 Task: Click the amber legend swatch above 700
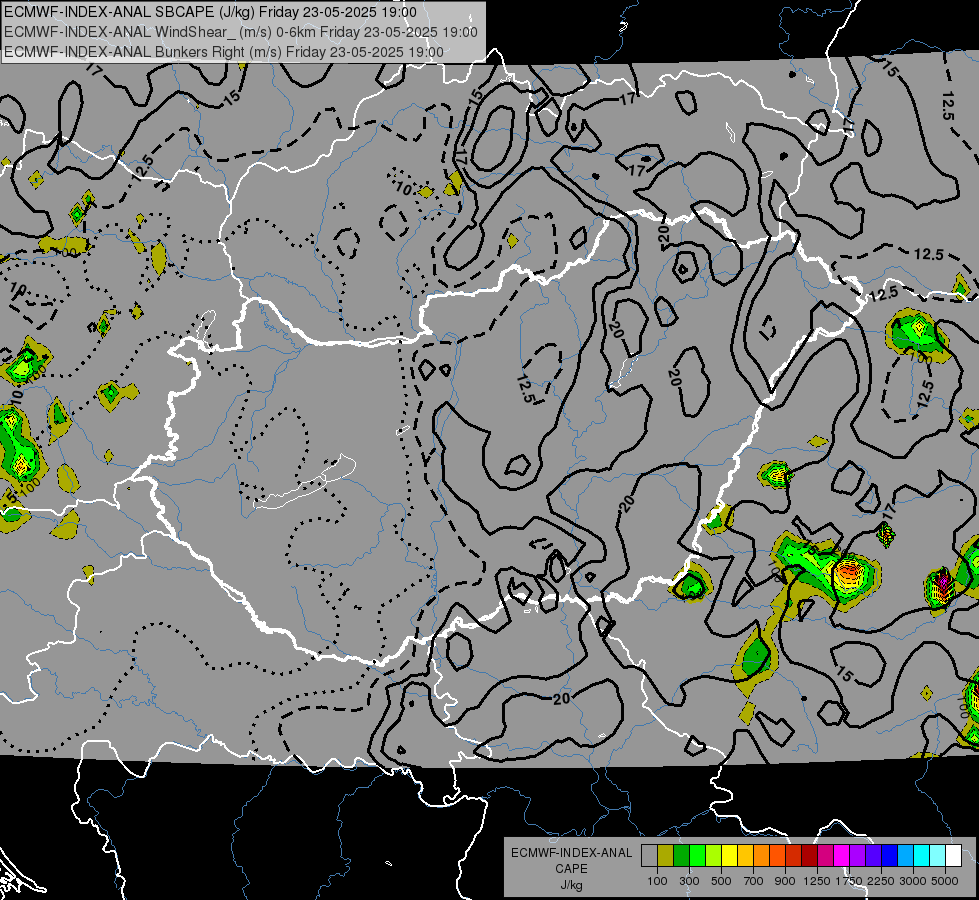point(745,855)
